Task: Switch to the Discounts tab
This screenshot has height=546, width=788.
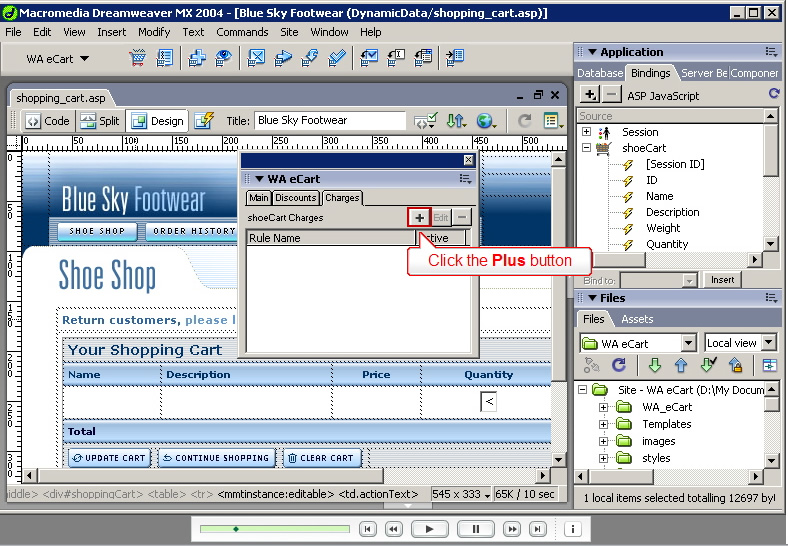Action: [296, 198]
